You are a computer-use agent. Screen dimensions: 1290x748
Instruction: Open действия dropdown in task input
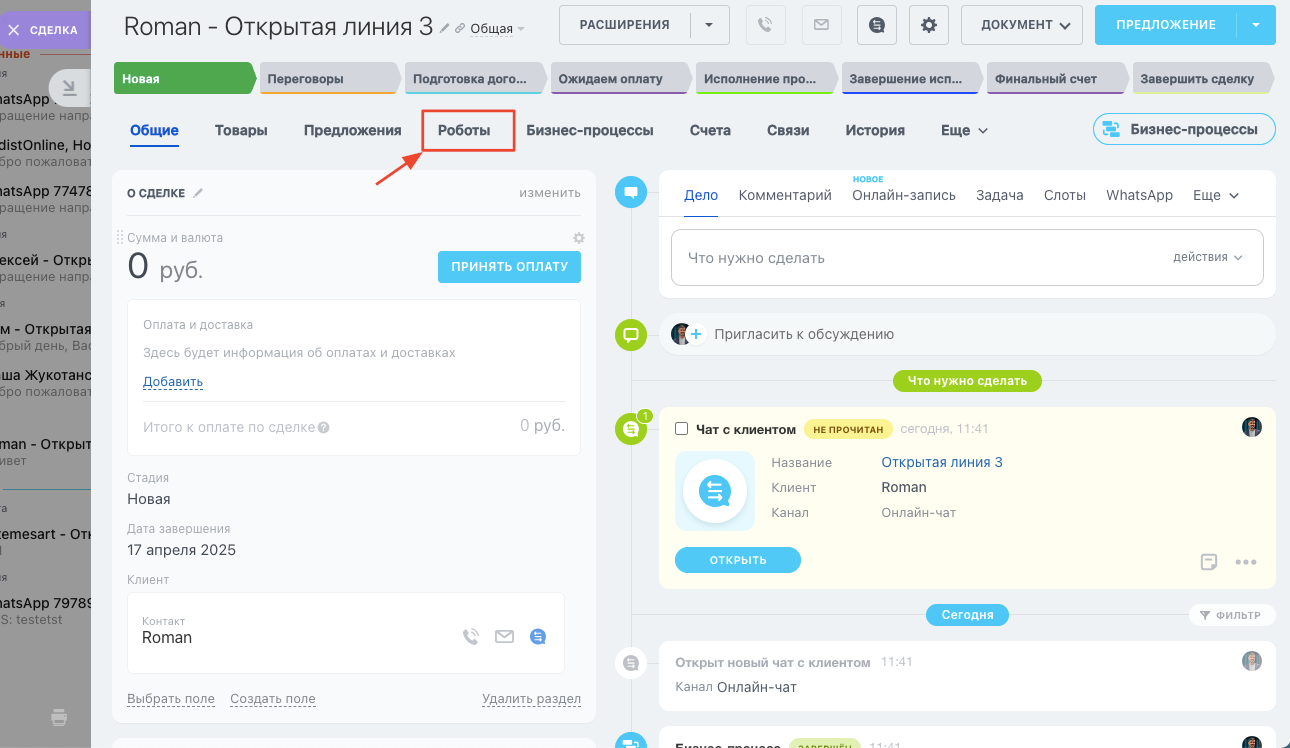click(x=1208, y=257)
